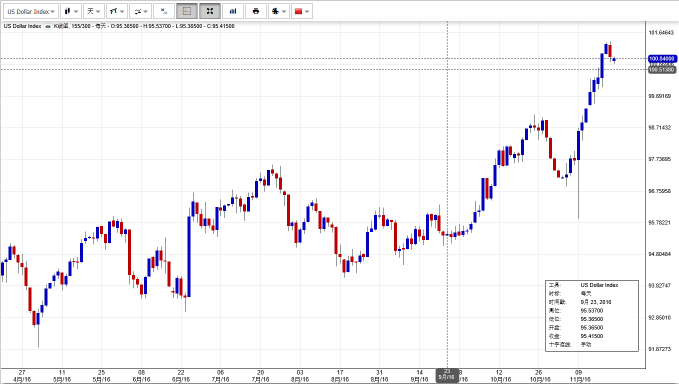Click the info box value 95.53700
The width and height of the screenshot is (679, 384).
pyautogui.click(x=592, y=311)
